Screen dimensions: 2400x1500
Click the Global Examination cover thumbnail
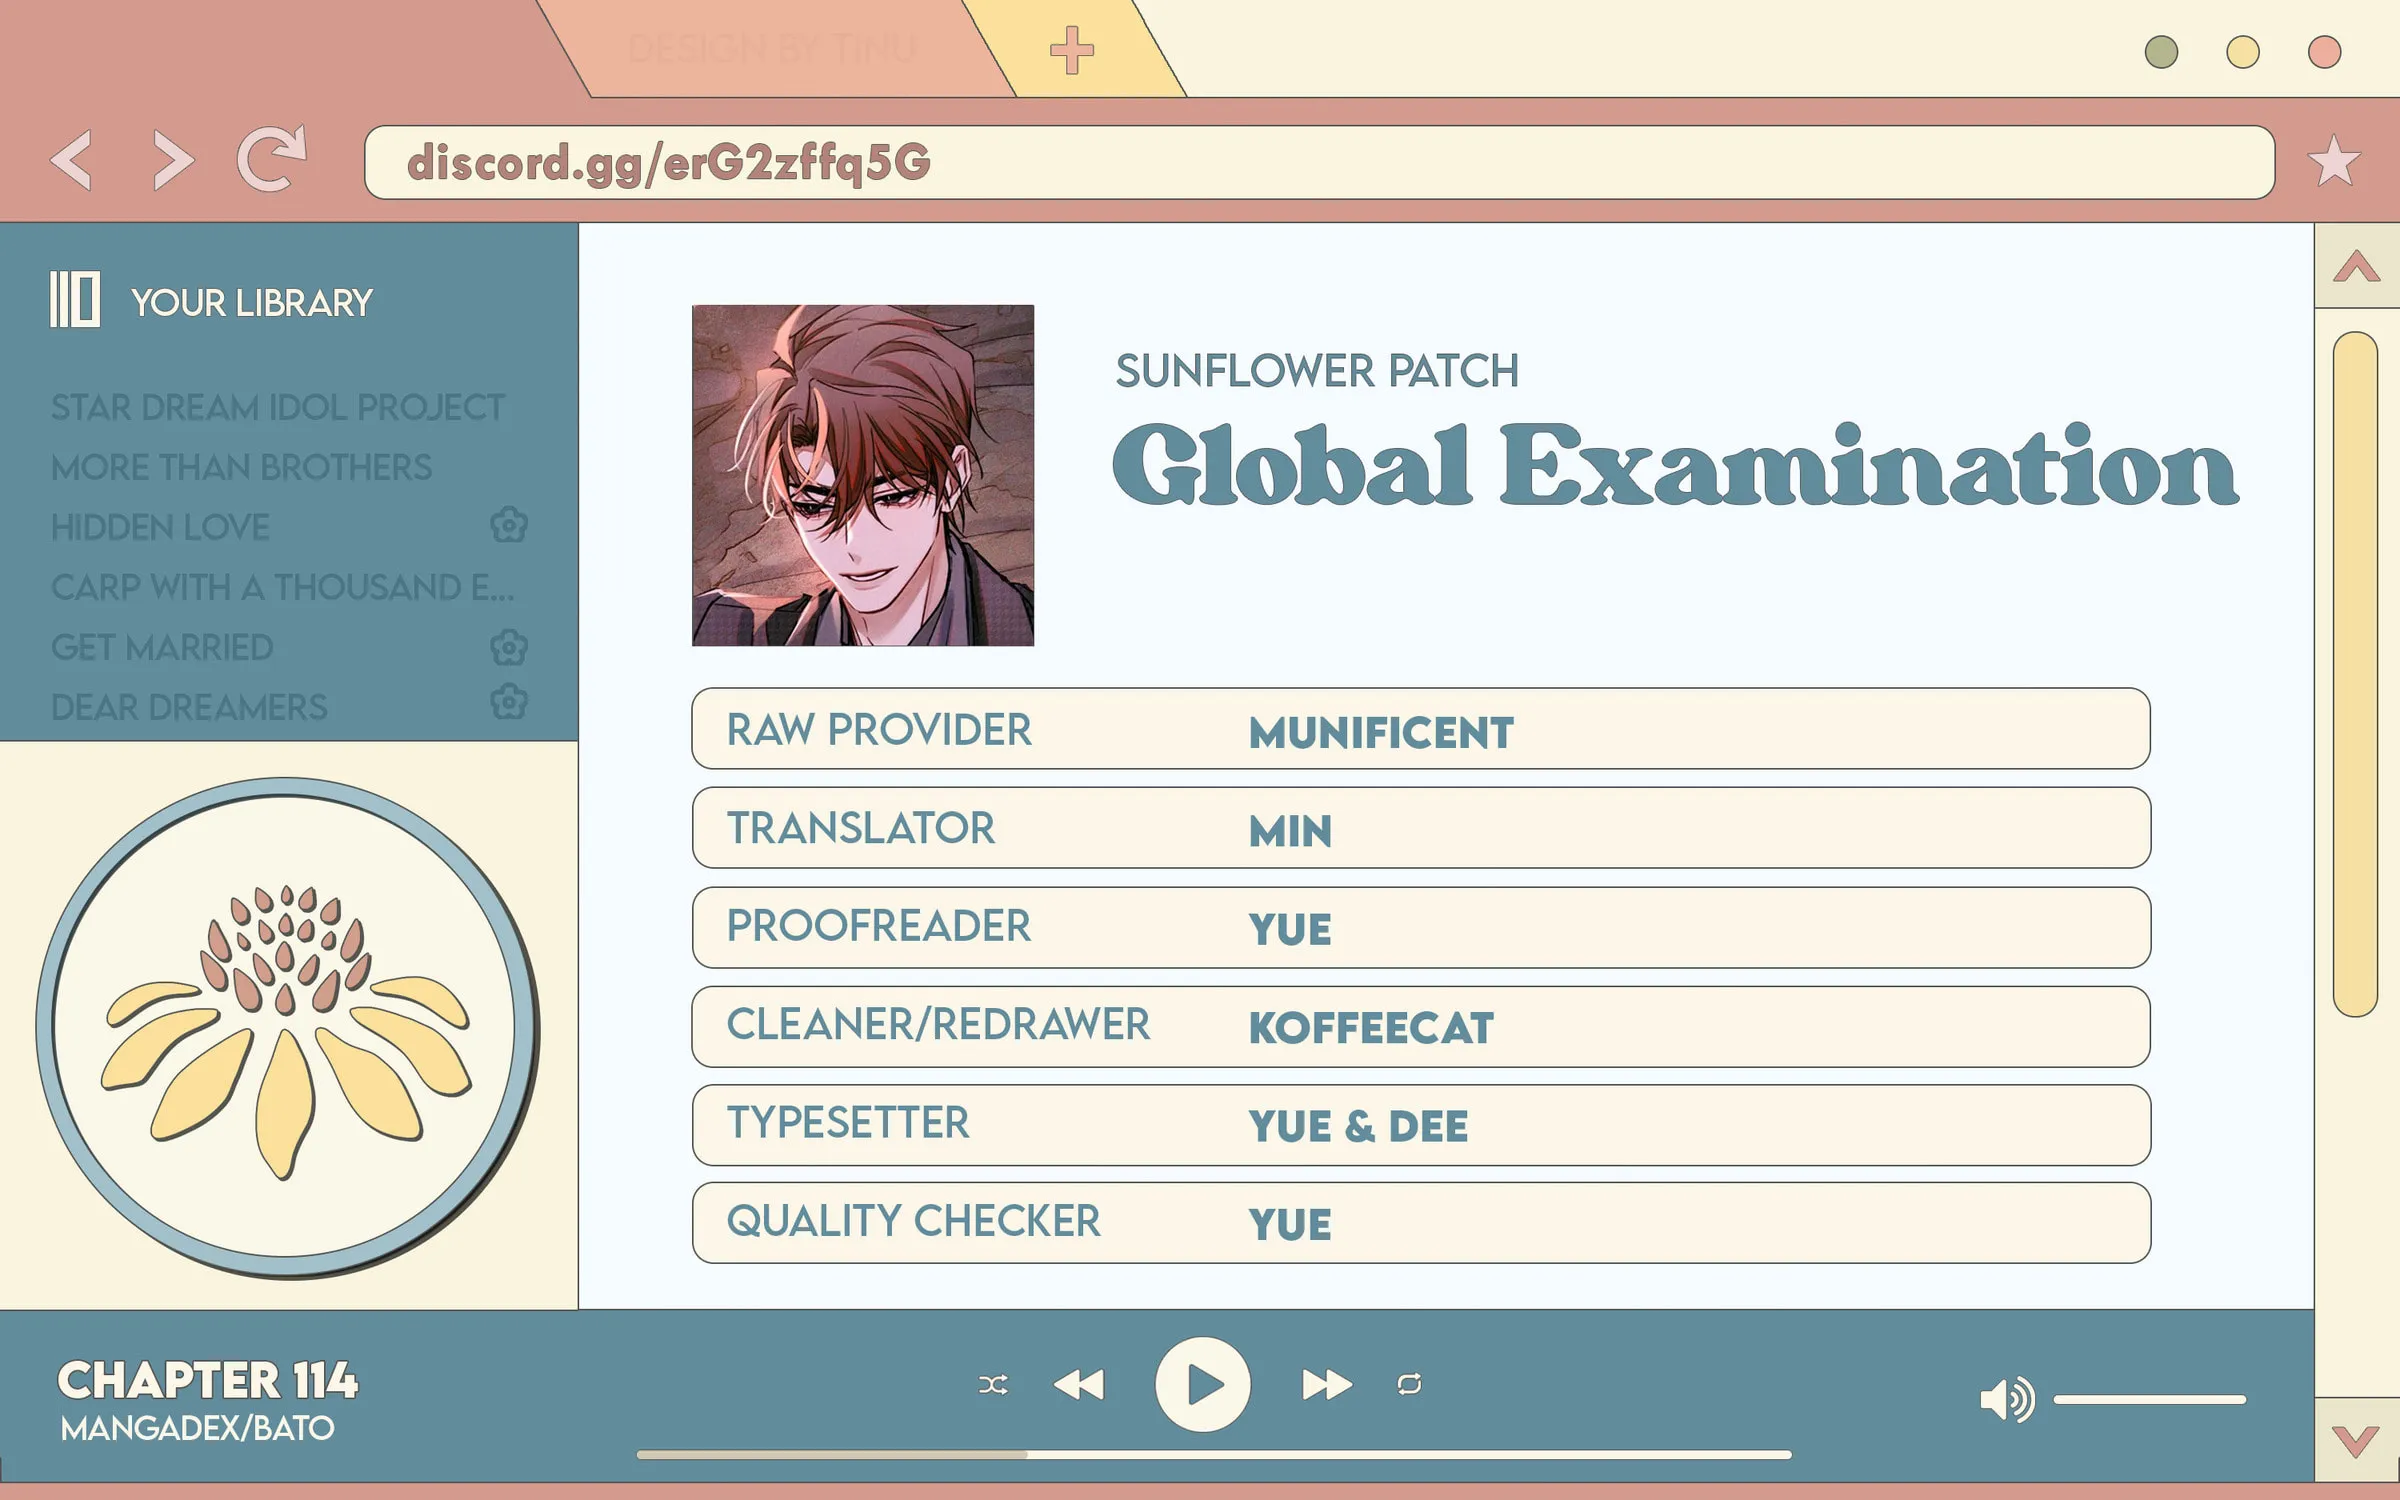[x=863, y=475]
